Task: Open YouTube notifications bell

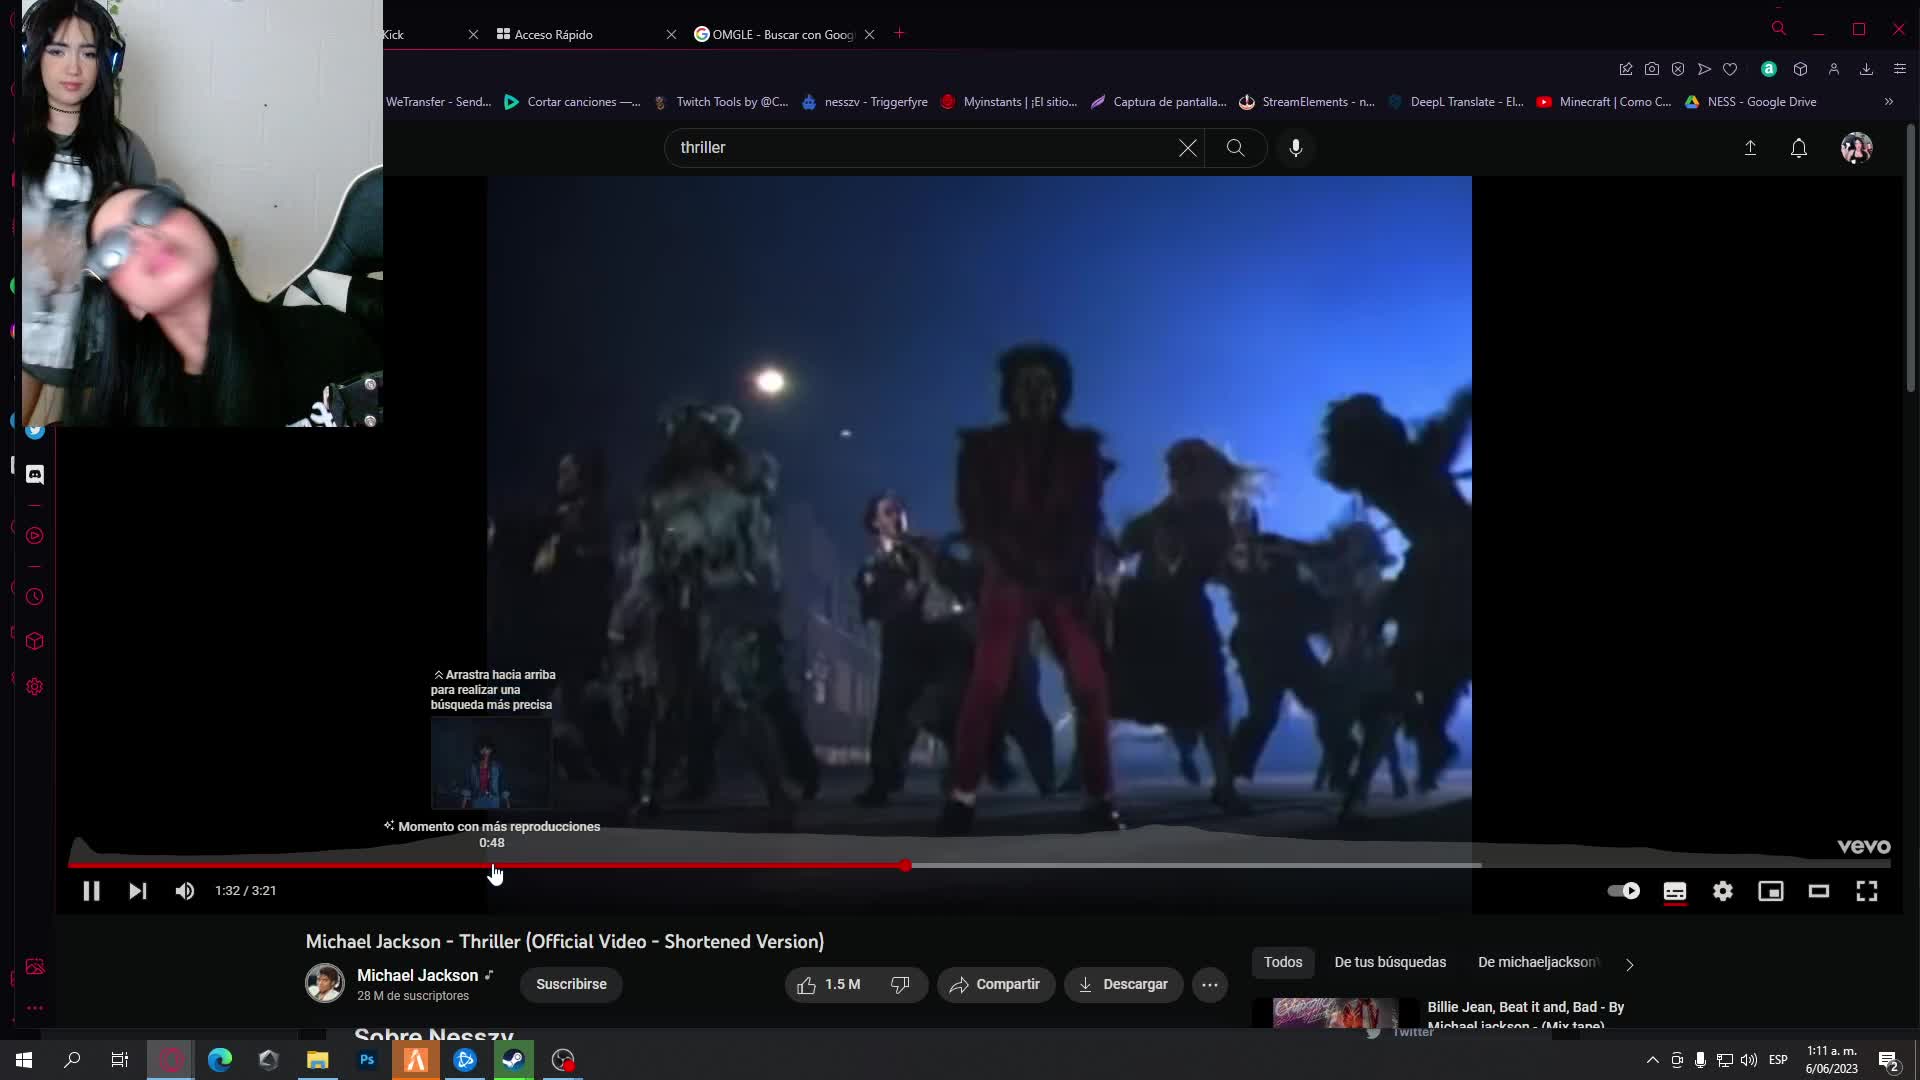Action: (1798, 148)
